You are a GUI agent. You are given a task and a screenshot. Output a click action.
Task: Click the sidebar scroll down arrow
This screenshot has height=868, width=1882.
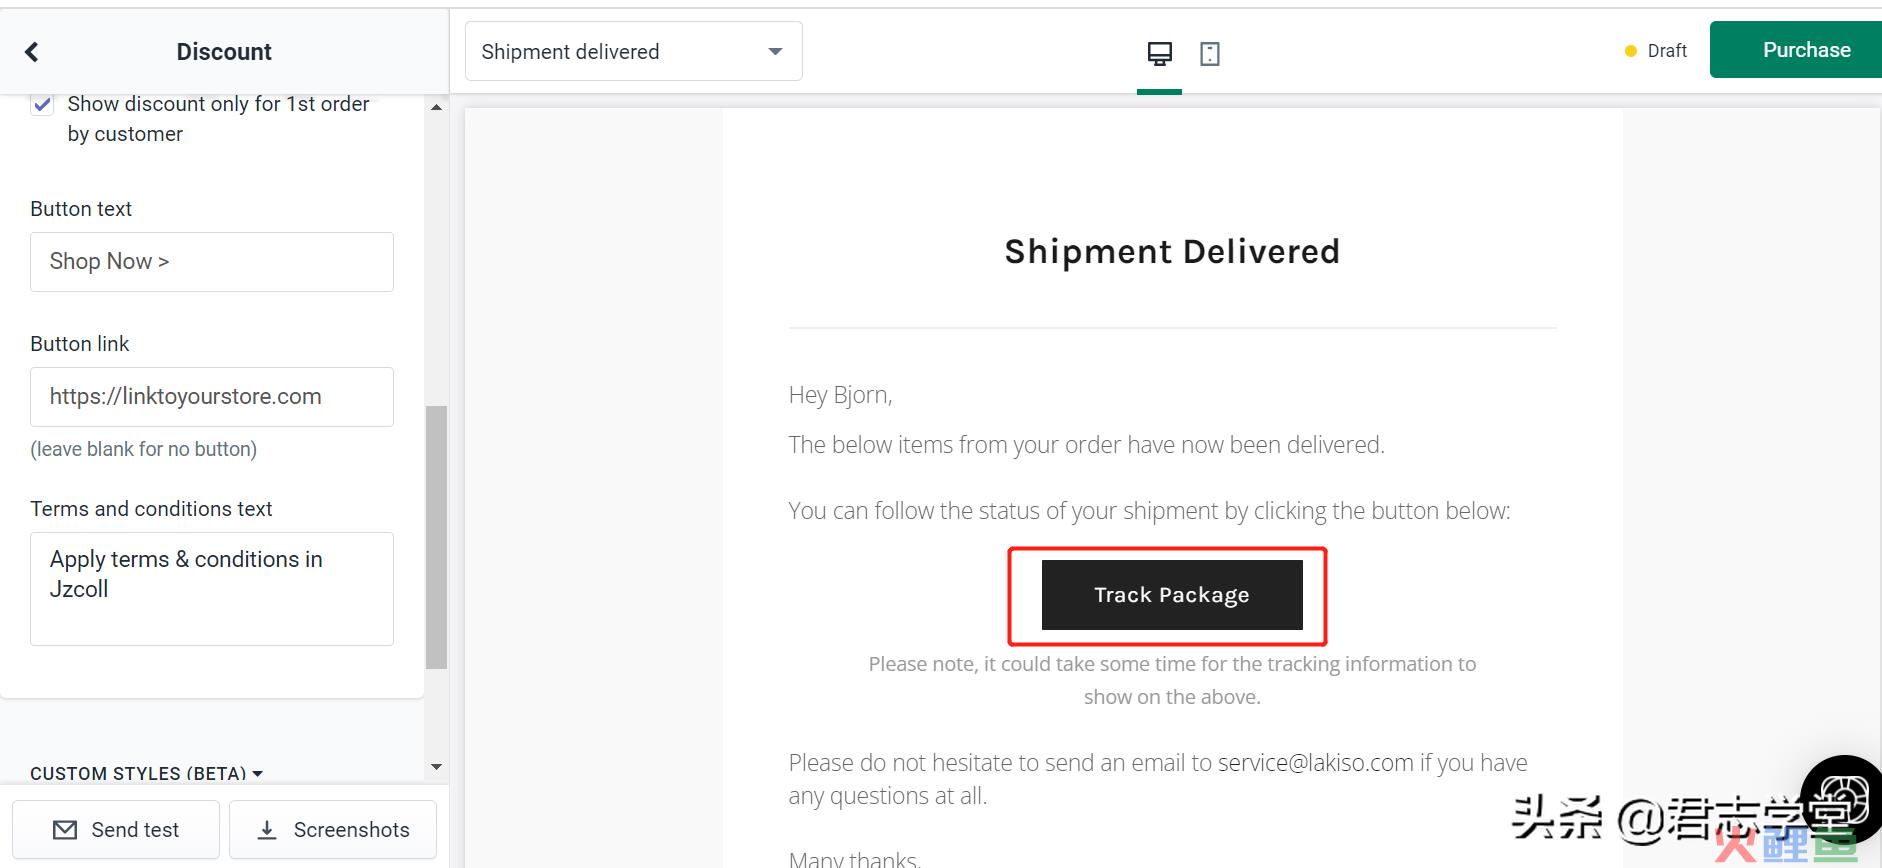[436, 767]
